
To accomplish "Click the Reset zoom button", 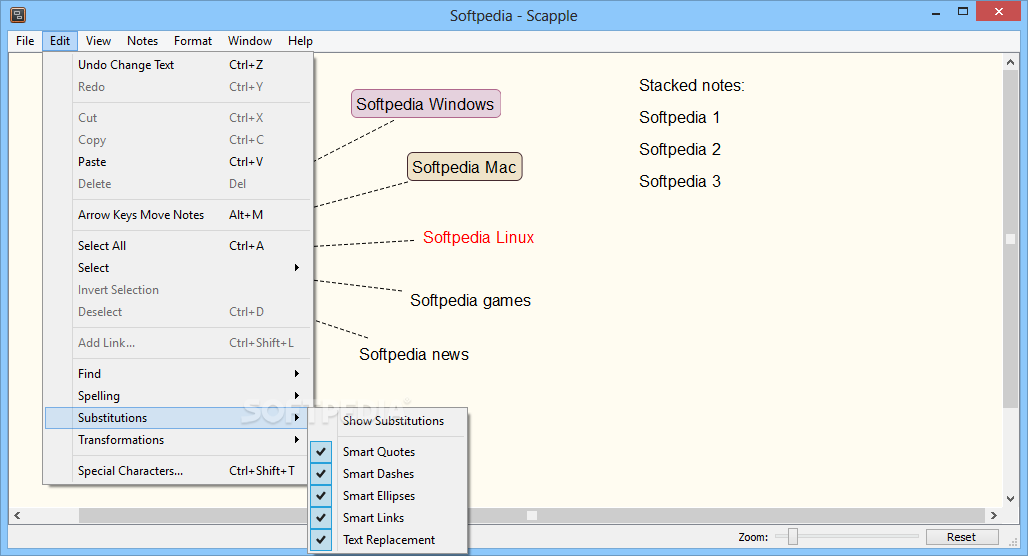I will tap(962, 537).
